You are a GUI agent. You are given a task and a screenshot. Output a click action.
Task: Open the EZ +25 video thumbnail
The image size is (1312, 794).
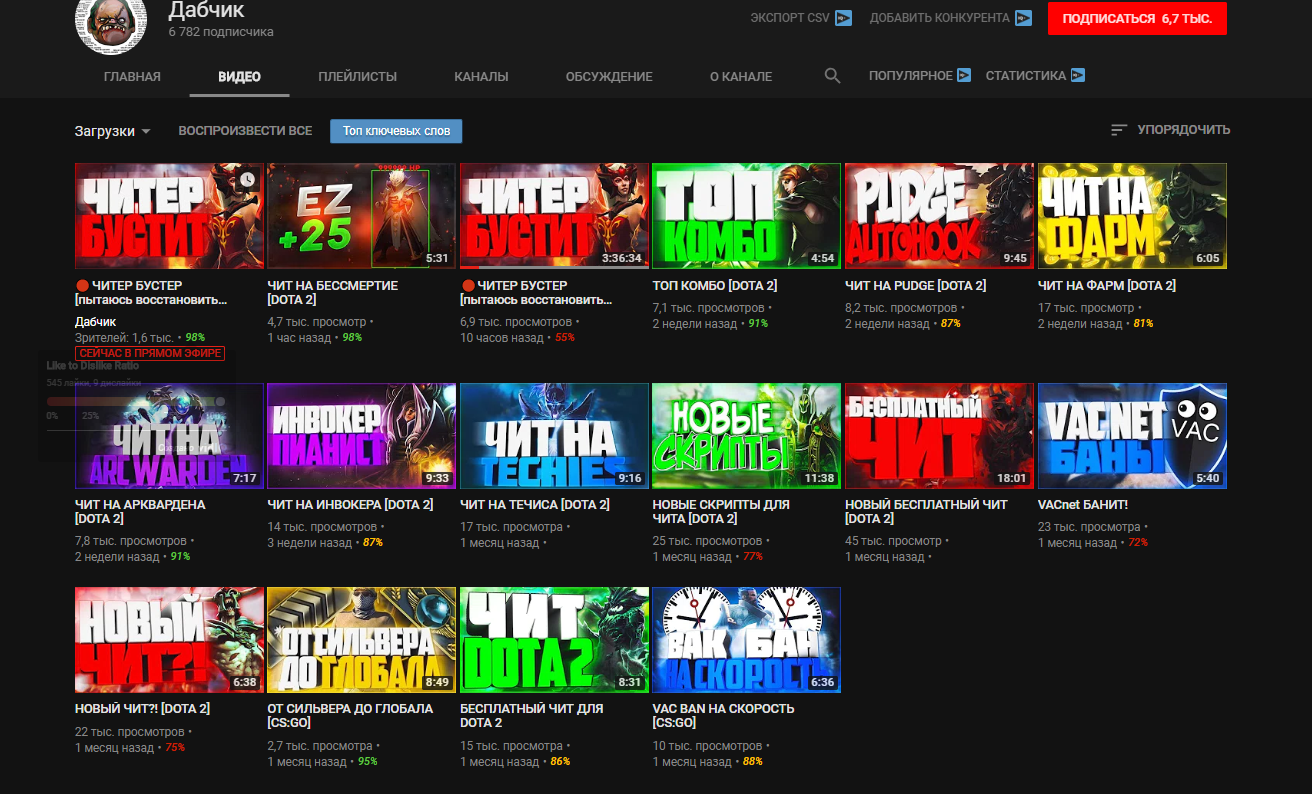[361, 216]
